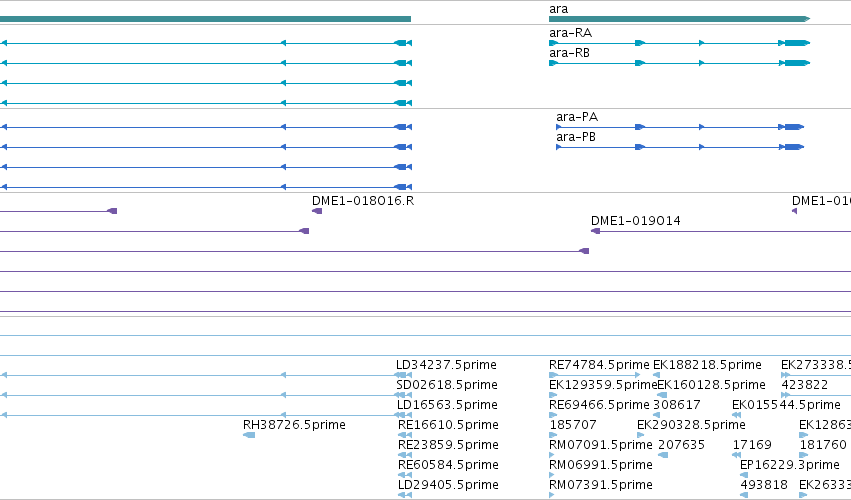Image resolution: width=851 pixels, height=500 pixels.
Task: Open the EK188218.5prime EST label
Action: (707, 365)
